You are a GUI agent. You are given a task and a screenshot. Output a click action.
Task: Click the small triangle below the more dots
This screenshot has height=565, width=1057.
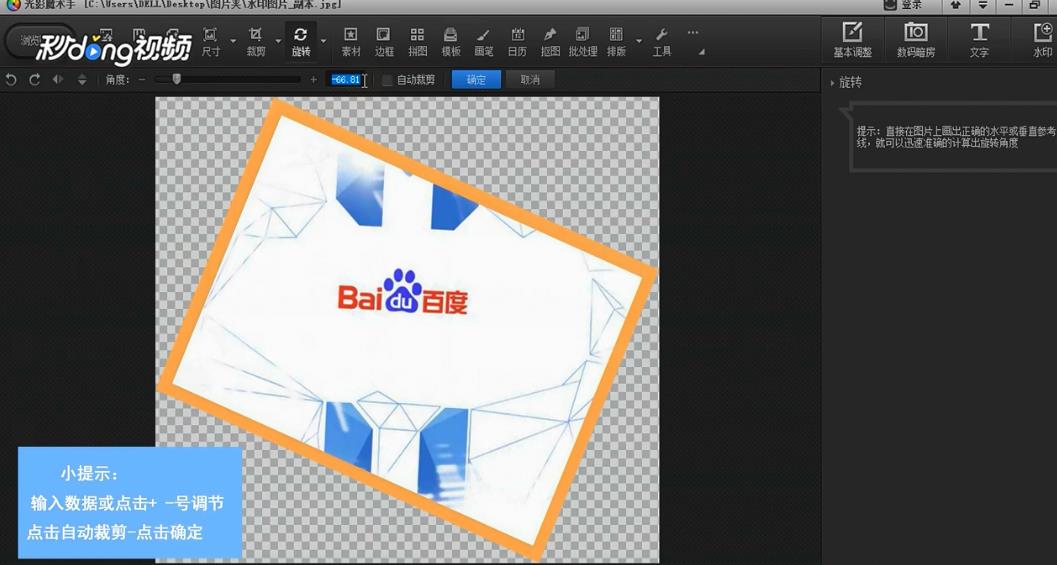(702, 52)
